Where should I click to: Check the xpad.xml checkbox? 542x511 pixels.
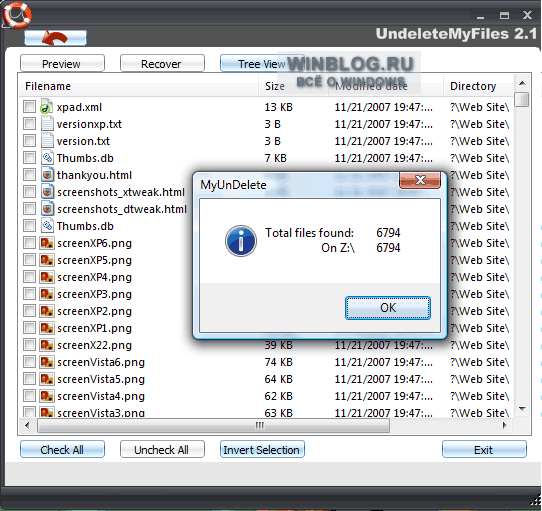[29, 106]
